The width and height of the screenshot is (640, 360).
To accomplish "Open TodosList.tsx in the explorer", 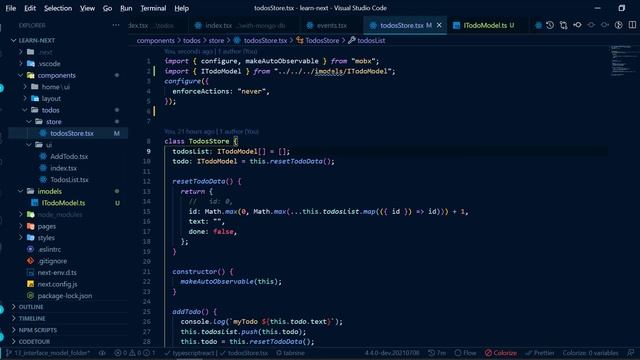I will pyautogui.click(x=69, y=180).
